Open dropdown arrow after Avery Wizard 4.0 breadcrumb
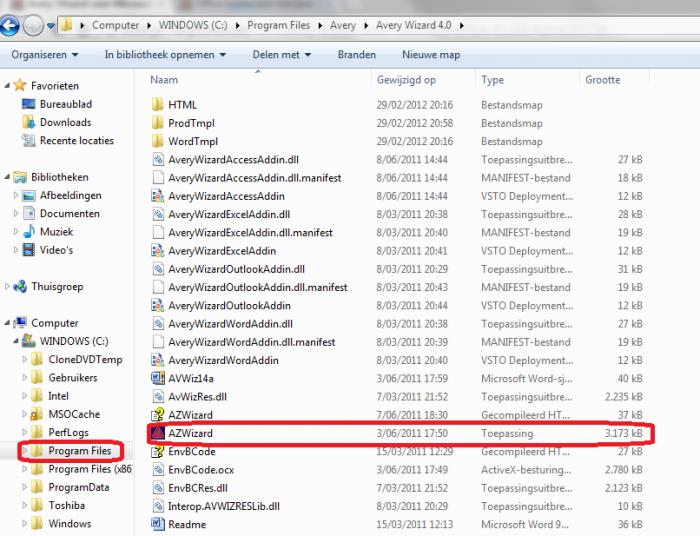 point(461,25)
